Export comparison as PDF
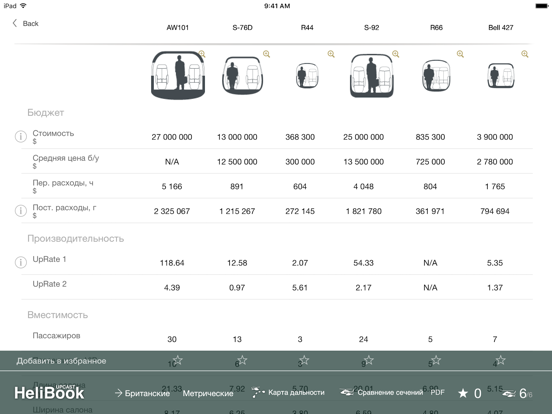The width and height of the screenshot is (552, 414). [438, 393]
